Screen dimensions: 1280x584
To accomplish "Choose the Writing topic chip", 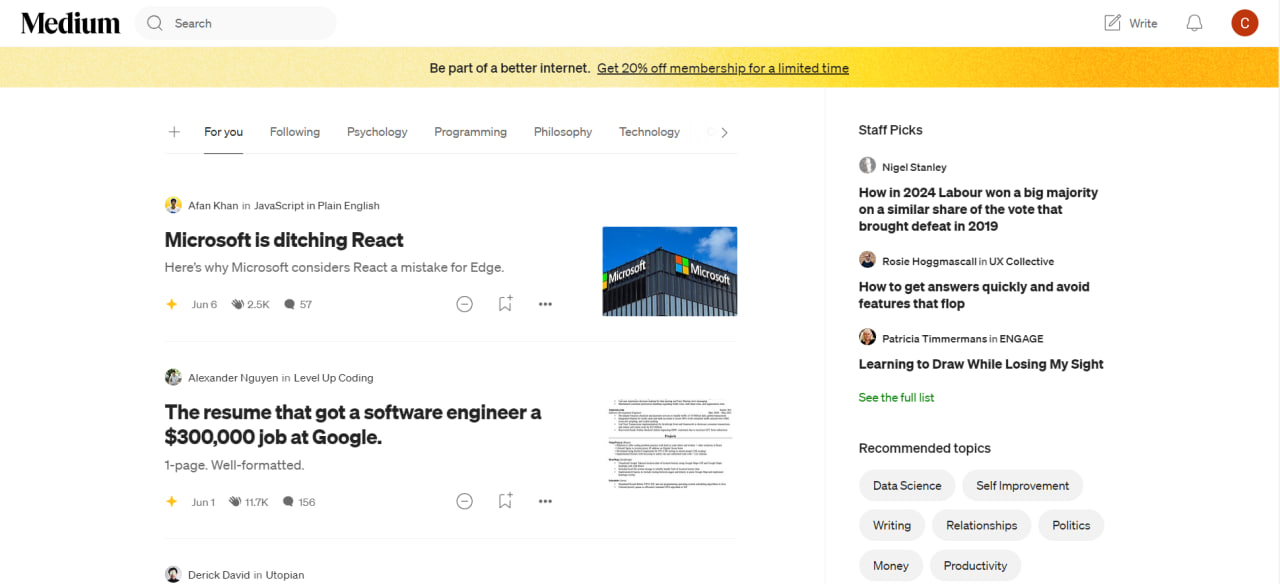I will (892, 525).
